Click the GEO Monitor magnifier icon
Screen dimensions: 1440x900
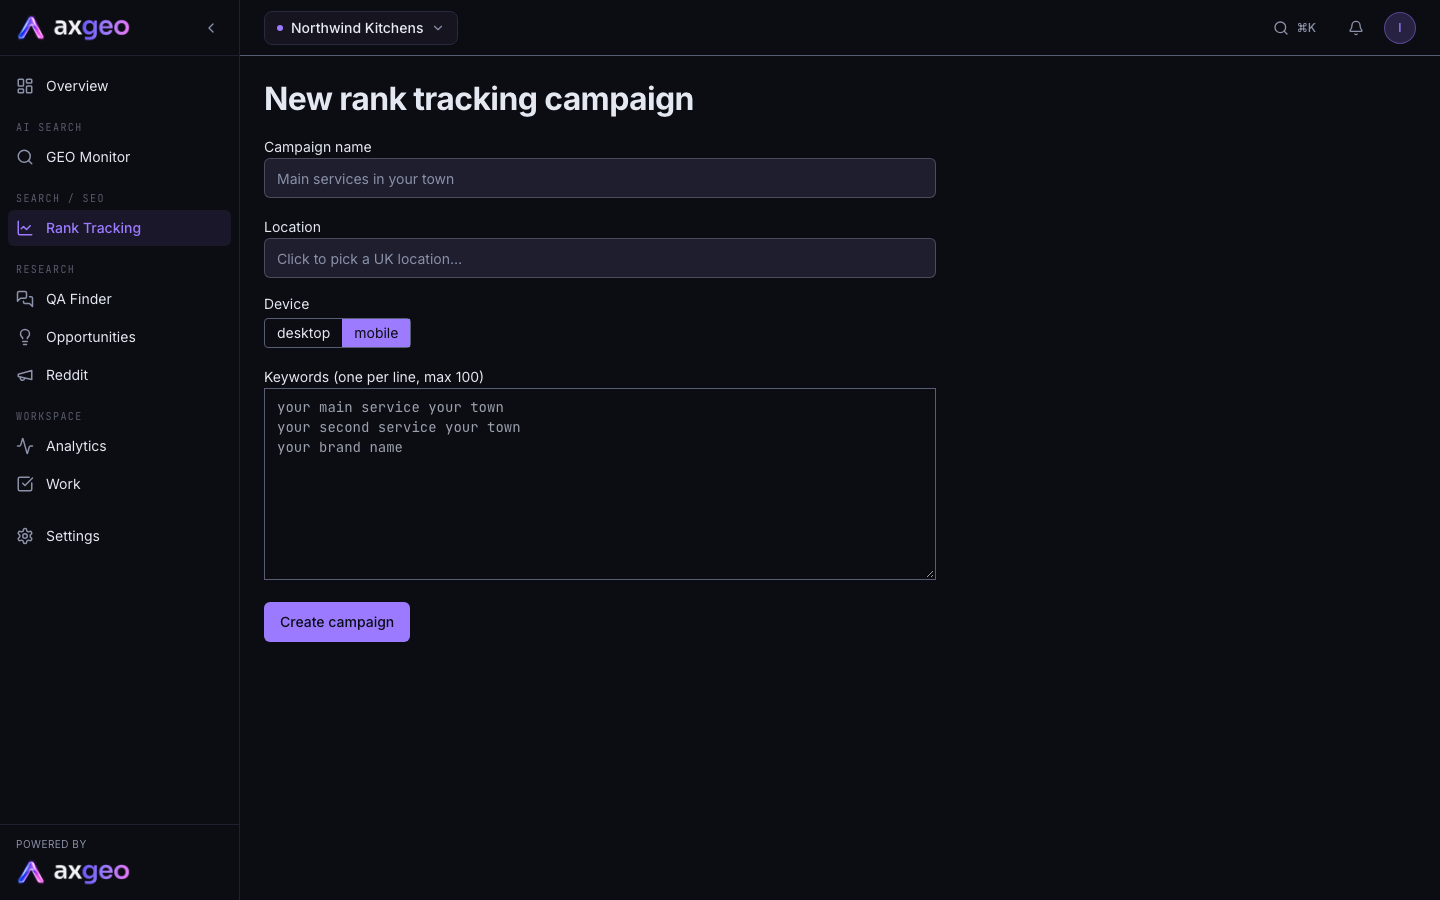[x=25, y=157]
